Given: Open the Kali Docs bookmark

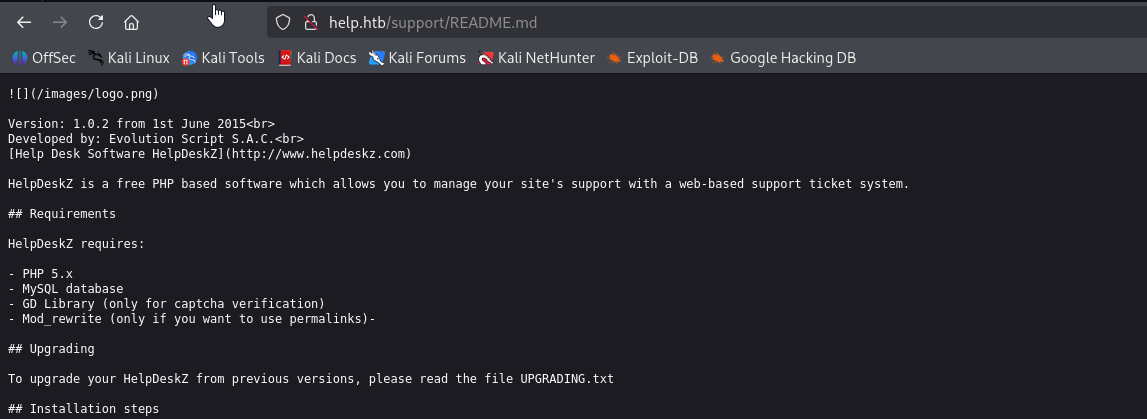Looking at the screenshot, I should point(317,58).
